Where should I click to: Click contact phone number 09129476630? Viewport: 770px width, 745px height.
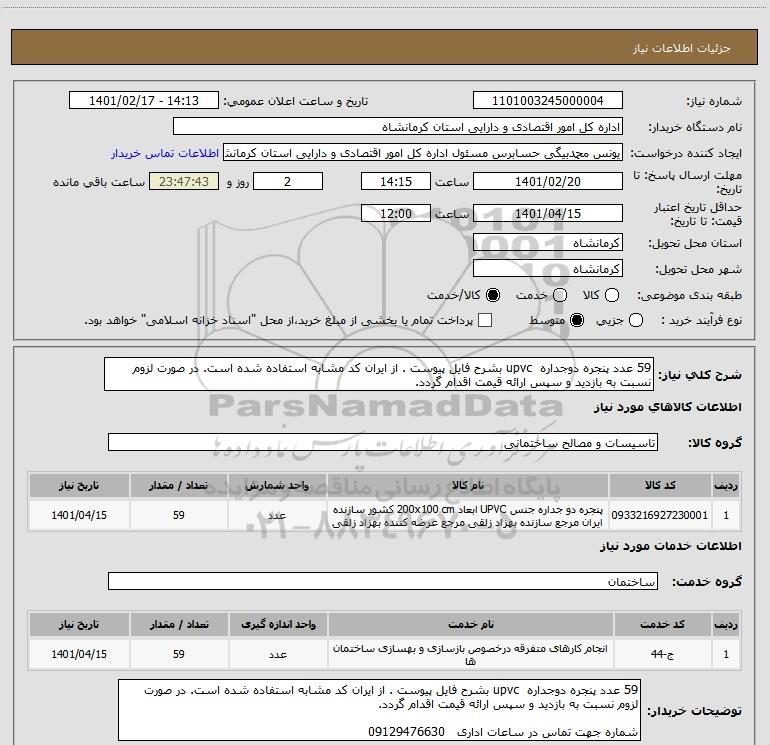coord(407,732)
